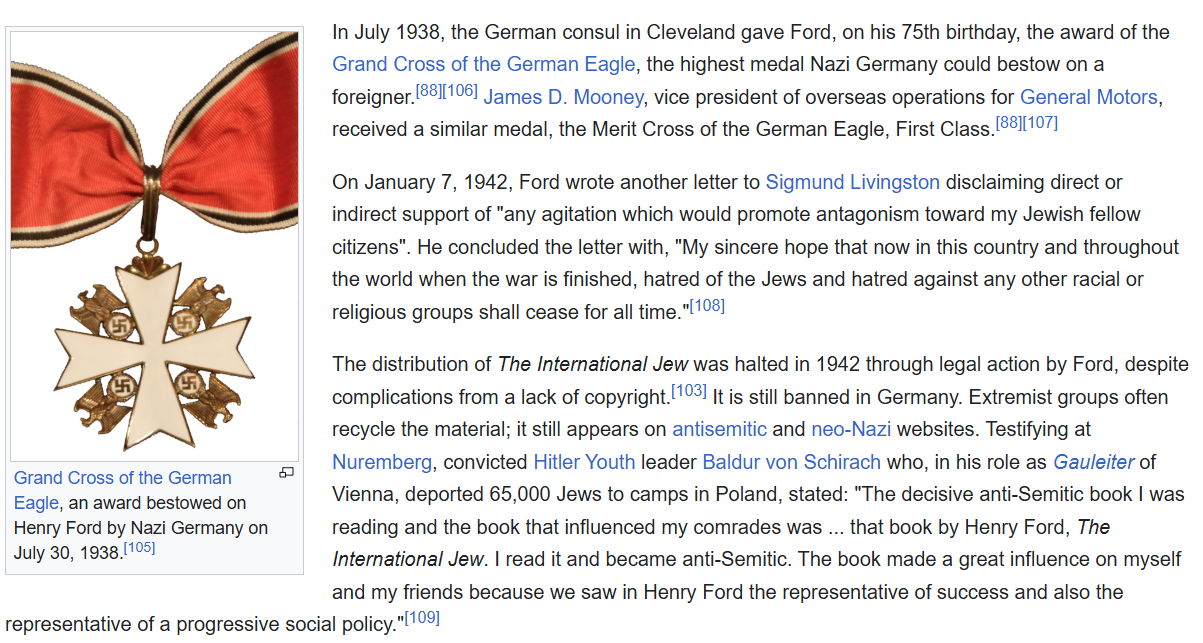Open Baldur von Schirach link
The image size is (1203, 643).
792,462
